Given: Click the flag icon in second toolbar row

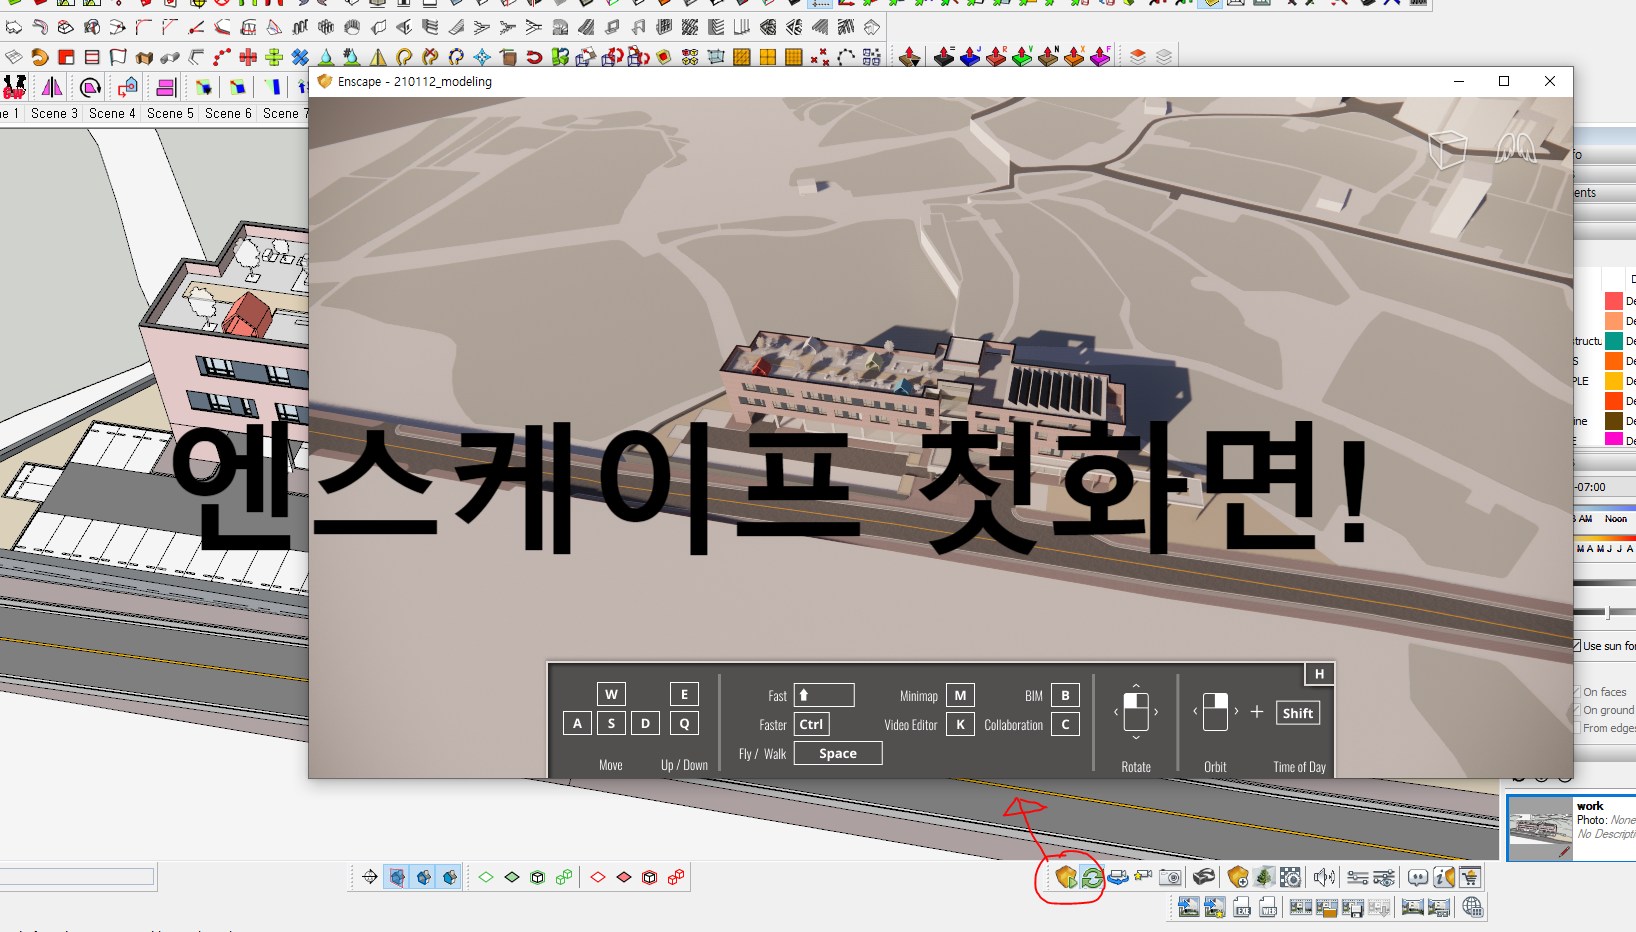Looking at the screenshot, I should click(118, 57).
